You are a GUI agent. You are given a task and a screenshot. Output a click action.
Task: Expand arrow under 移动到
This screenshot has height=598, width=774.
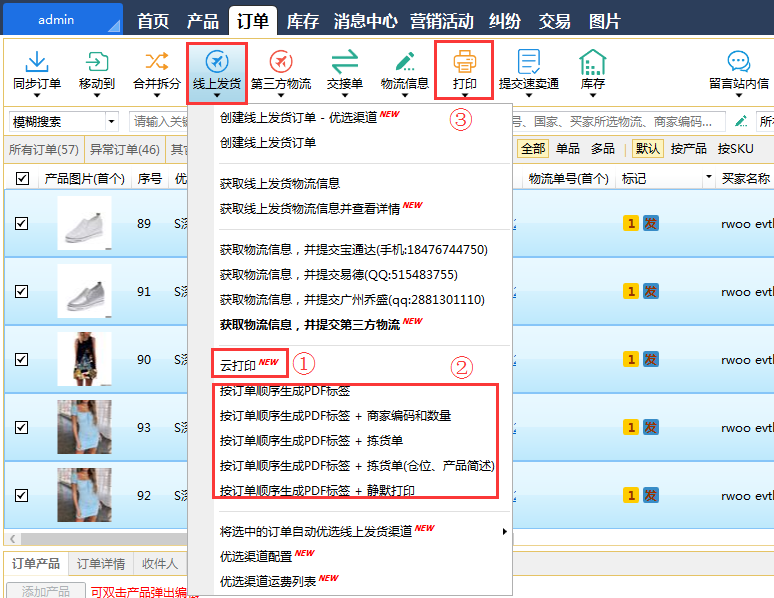97,96
